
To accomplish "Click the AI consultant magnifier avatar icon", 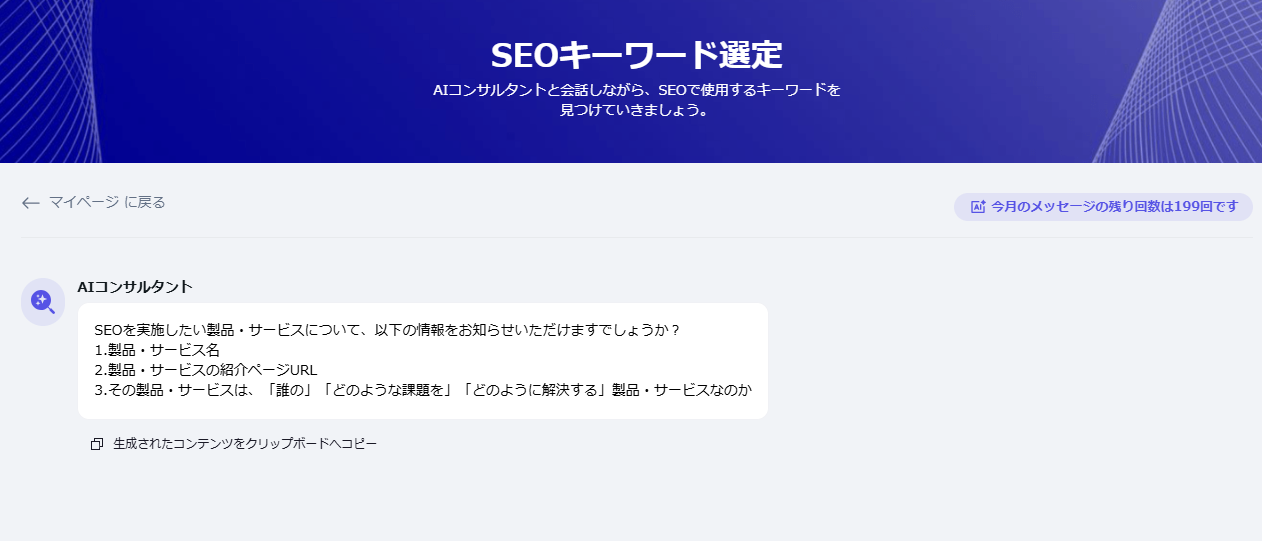I will tap(43, 301).
